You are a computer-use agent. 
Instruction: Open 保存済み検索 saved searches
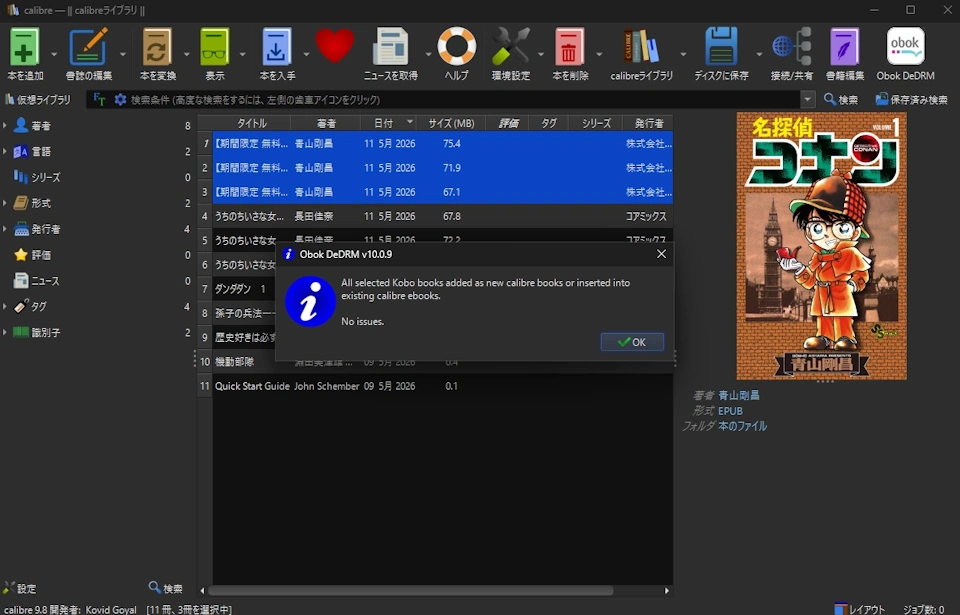pos(911,99)
